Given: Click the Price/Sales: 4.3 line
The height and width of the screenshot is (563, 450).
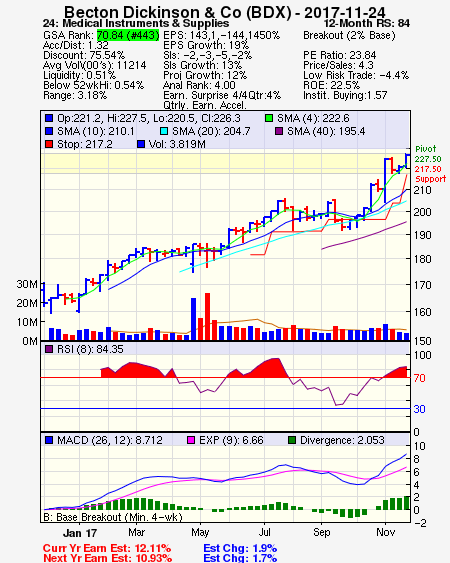Looking at the screenshot, I should 338,65.
